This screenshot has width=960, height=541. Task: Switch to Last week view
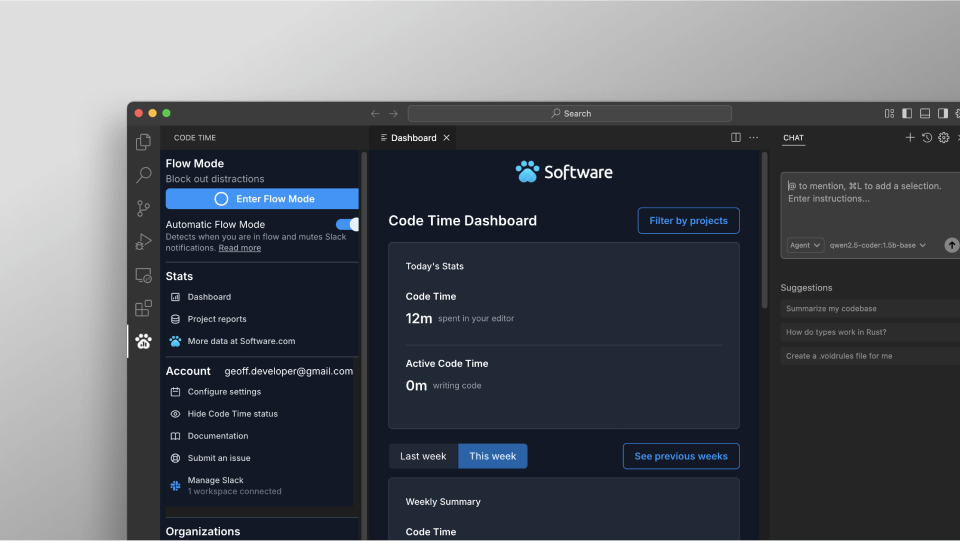pos(423,456)
